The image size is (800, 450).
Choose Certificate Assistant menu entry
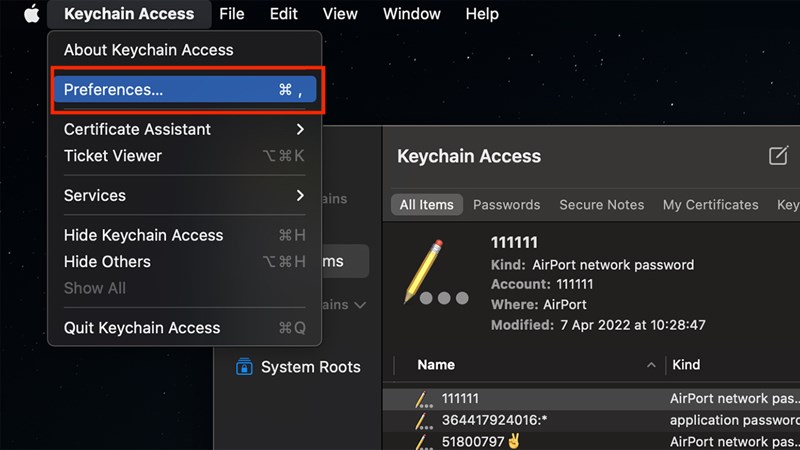click(185, 129)
